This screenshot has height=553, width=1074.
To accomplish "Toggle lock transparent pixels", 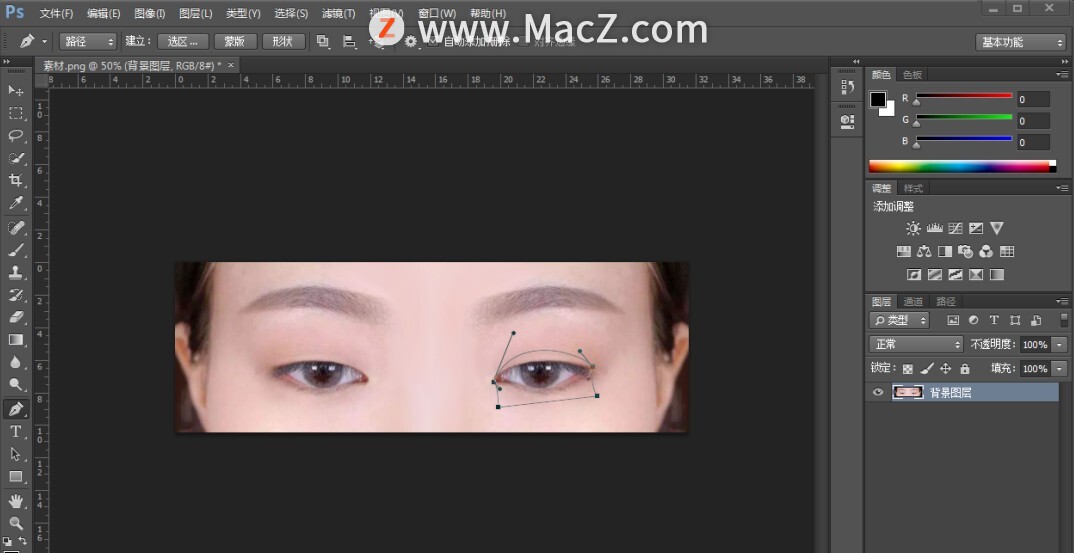I will [x=908, y=369].
